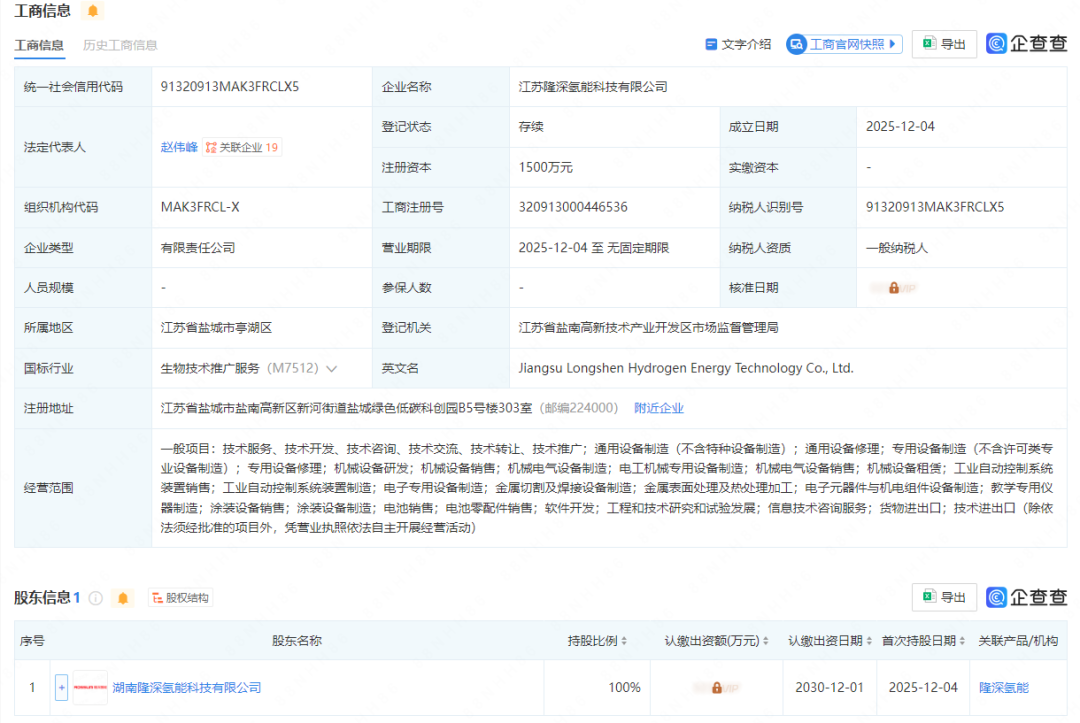Click the bell icon beside 股东信息
The width and height of the screenshot is (1080, 723).
121,597
